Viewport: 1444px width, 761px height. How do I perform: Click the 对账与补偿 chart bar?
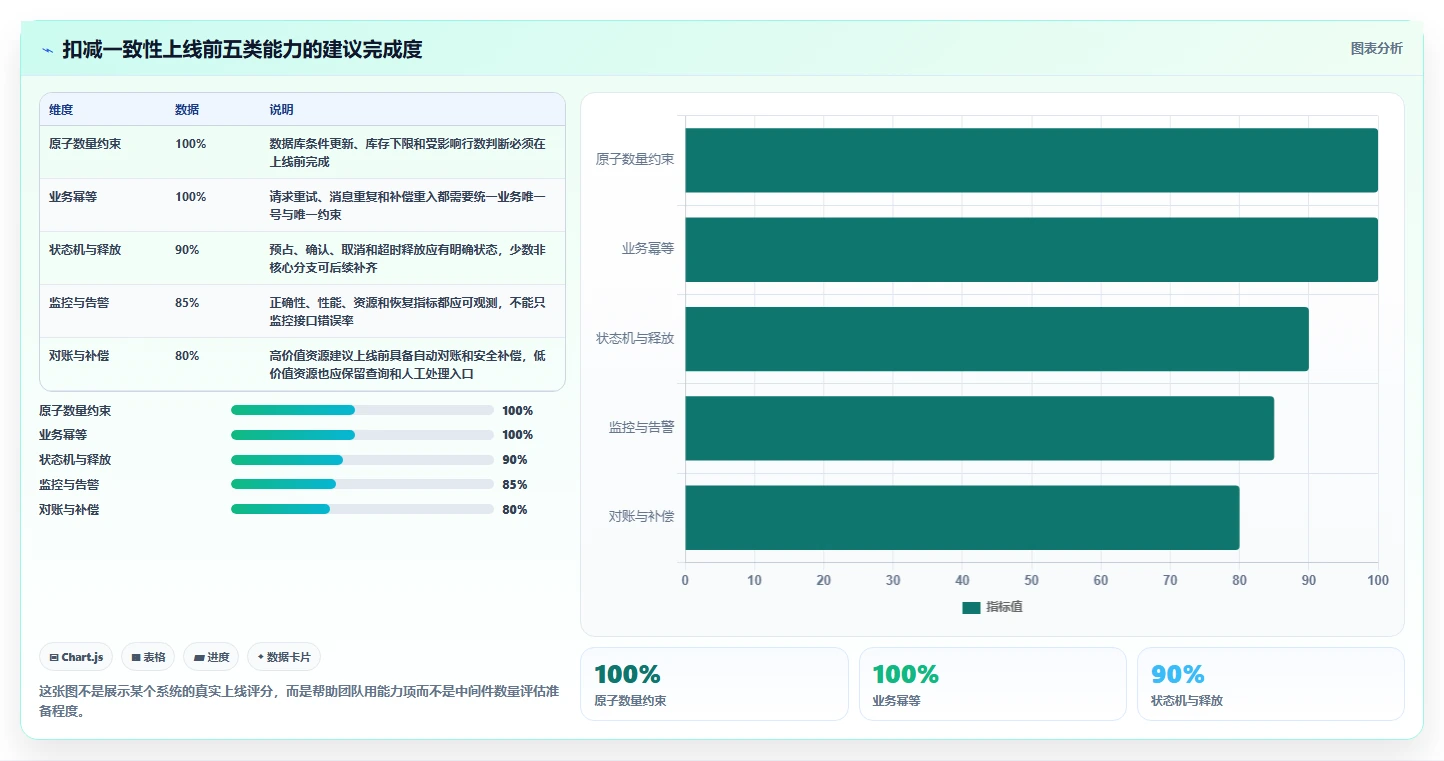[962, 517]
